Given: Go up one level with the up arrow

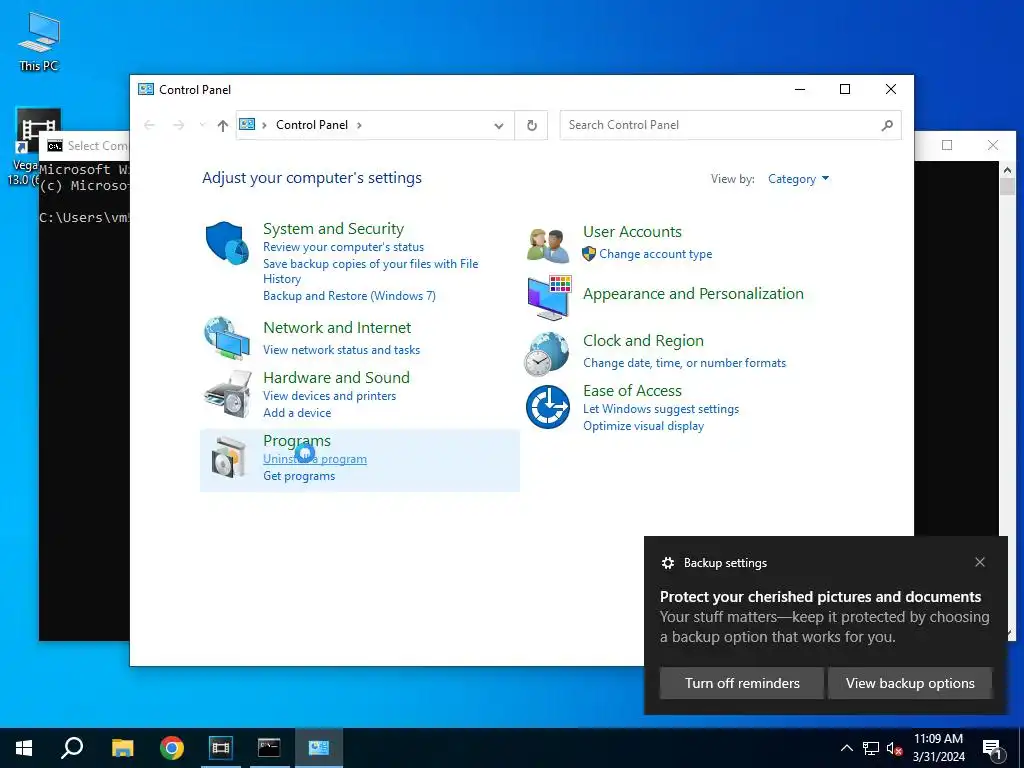Looking at the screenshot, I should (x=223, y=125).
